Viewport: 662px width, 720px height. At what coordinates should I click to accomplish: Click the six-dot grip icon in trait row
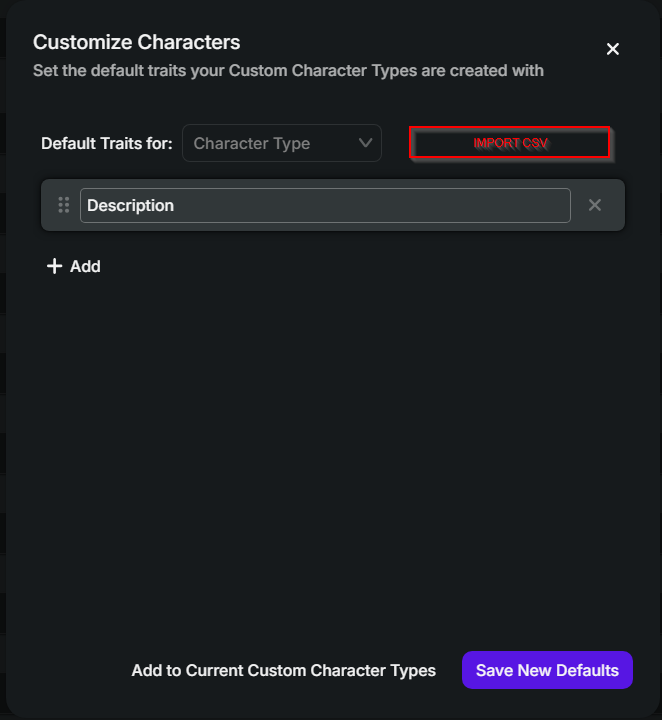point(64,205)
